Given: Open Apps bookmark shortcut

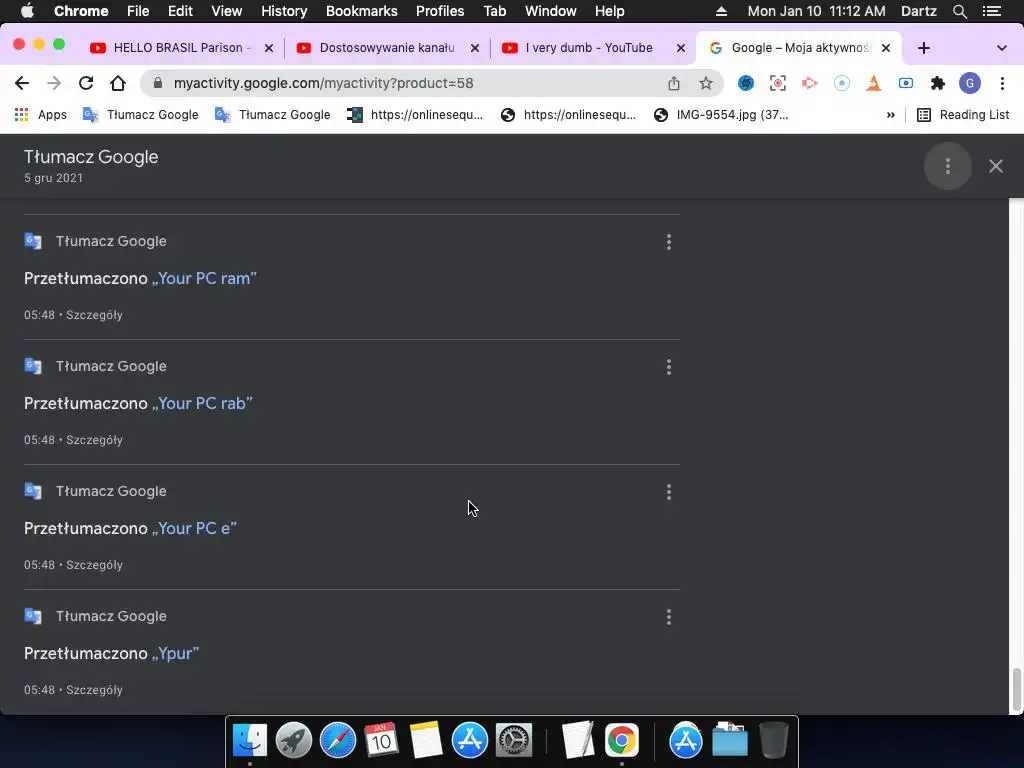Looking at the screenshot, I should (40, 115).
